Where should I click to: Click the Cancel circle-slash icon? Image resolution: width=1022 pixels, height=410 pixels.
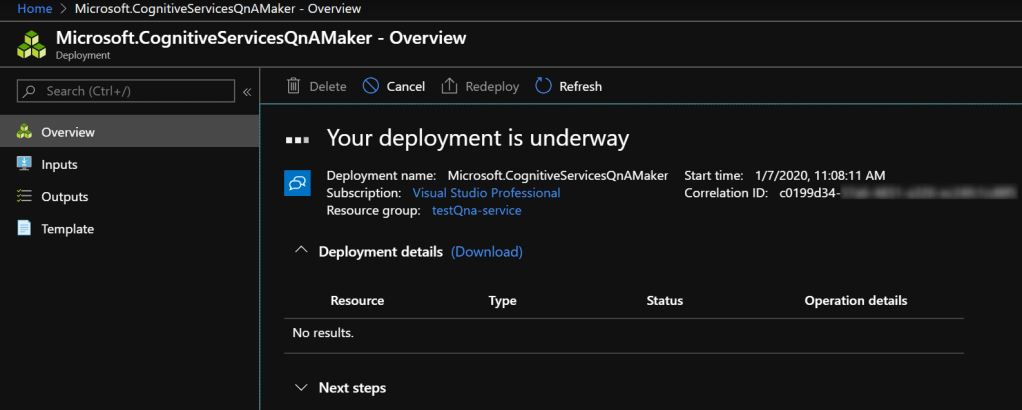tap(371, 86)
